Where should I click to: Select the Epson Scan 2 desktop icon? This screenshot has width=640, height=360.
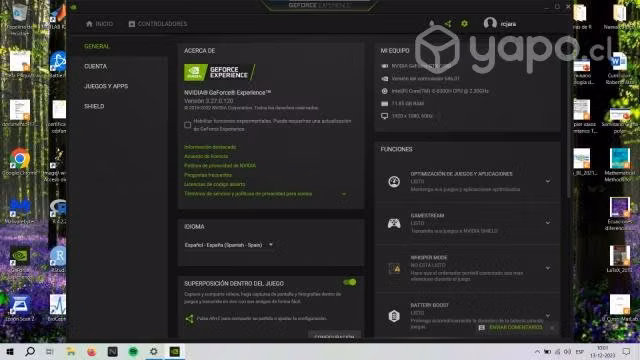19,309
